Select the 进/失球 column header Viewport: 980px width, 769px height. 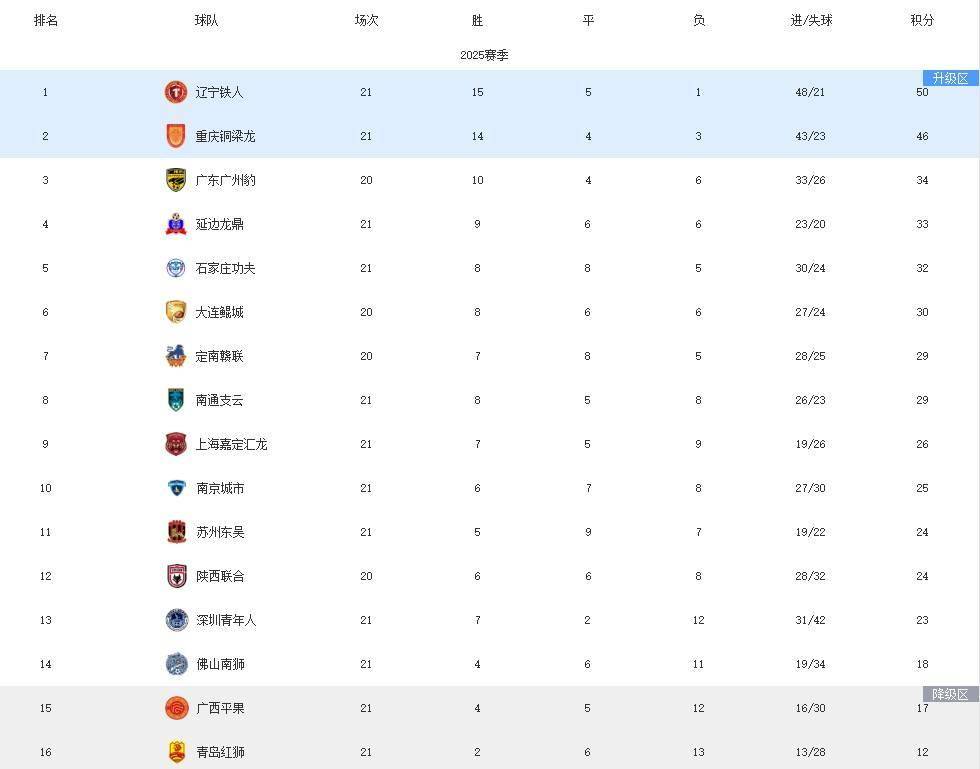(x=811, y=20)
